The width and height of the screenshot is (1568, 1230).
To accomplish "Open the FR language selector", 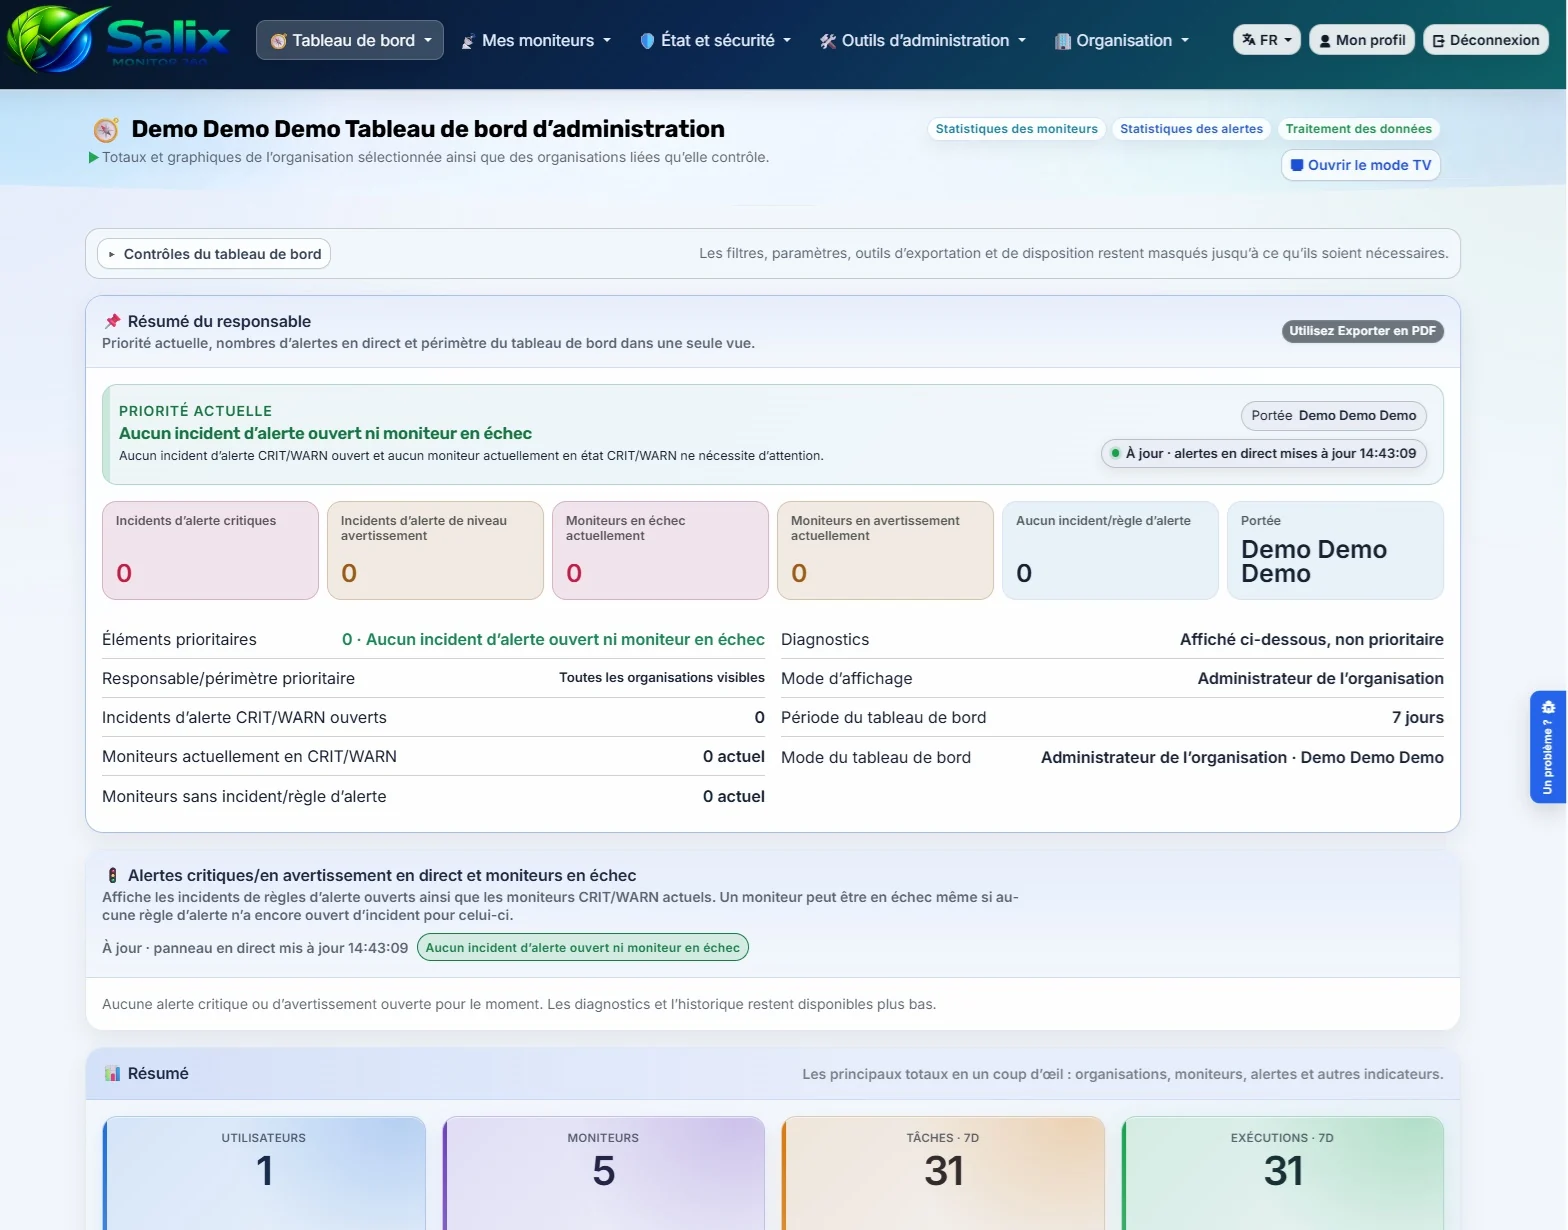I will [x=1267, y=40].
